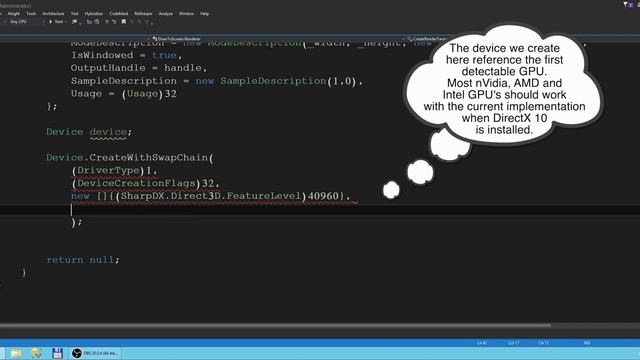
Task: Click the INS indicator in status bar
Action: pos(587,343)
